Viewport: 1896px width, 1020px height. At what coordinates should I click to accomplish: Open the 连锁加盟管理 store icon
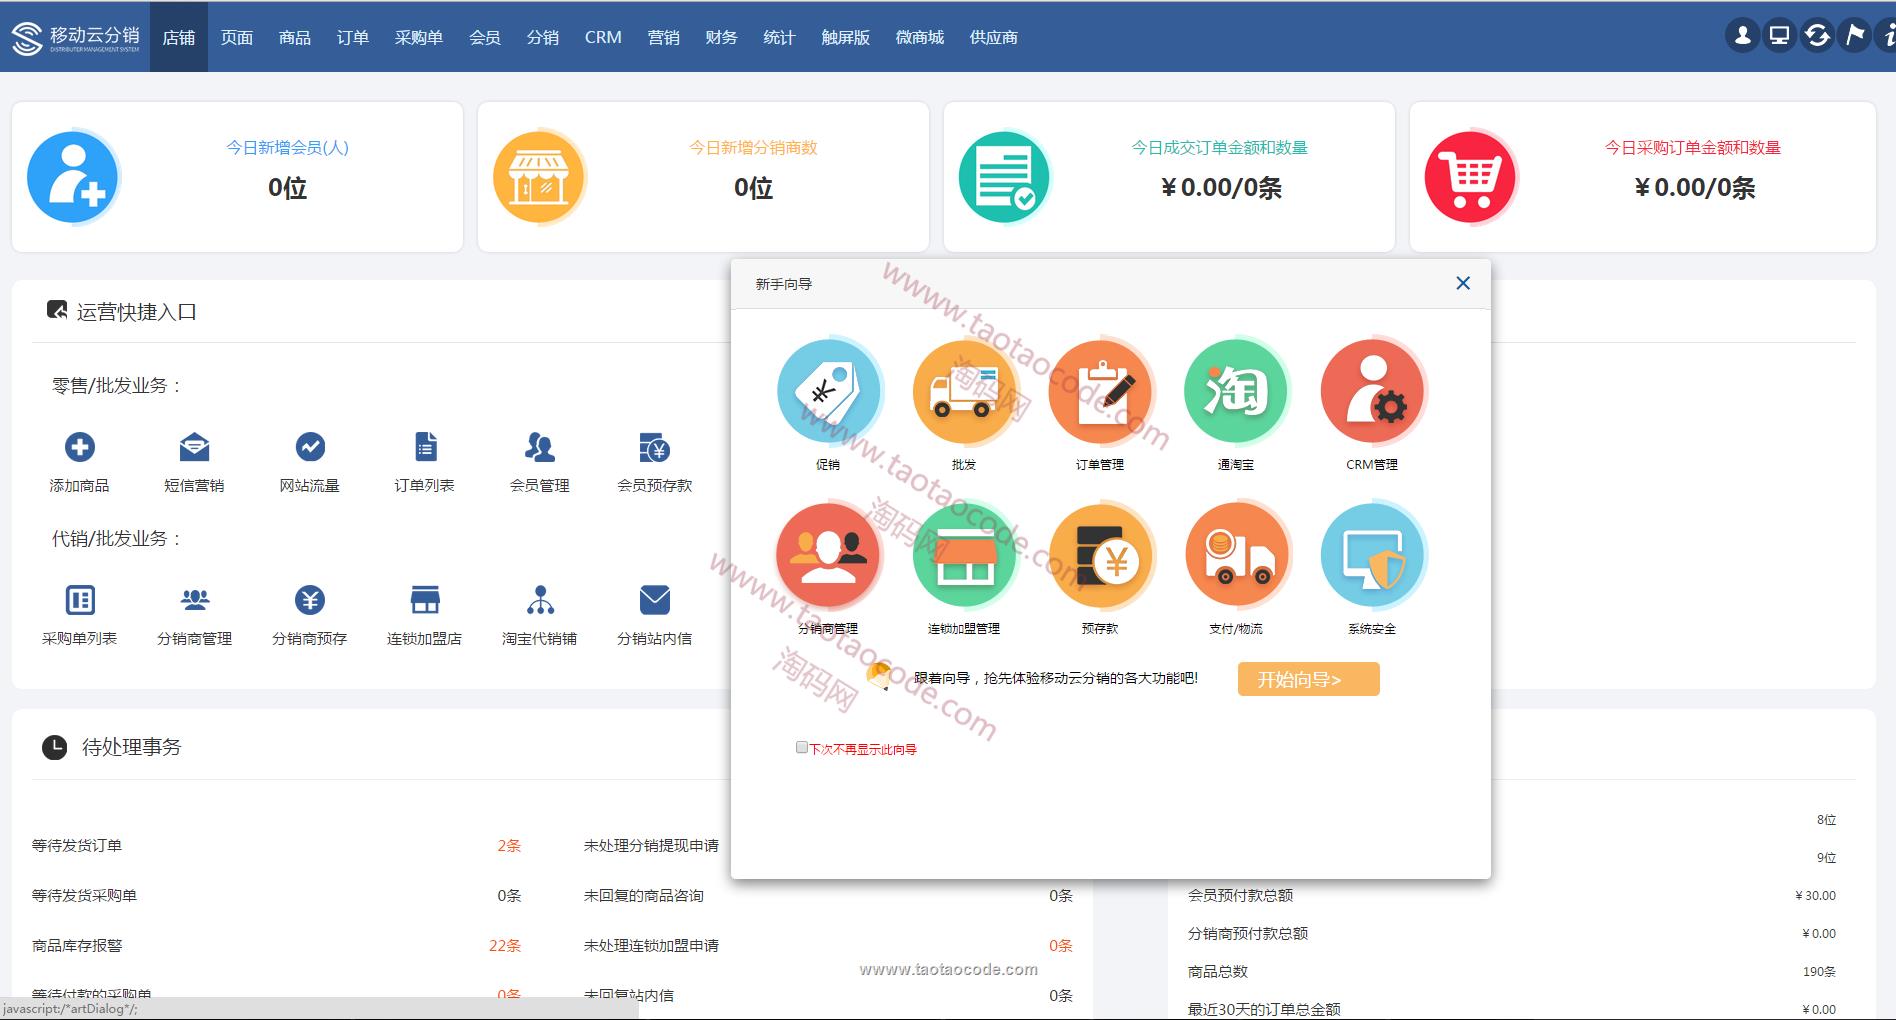point(964,556)
